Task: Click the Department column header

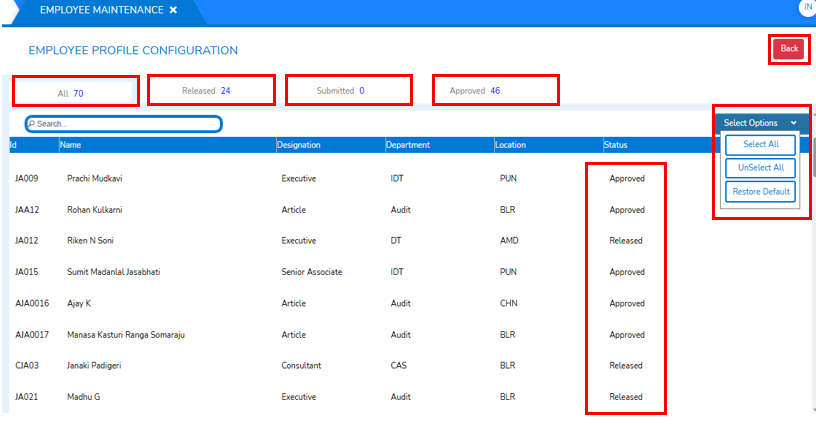Action: [408, 145]
